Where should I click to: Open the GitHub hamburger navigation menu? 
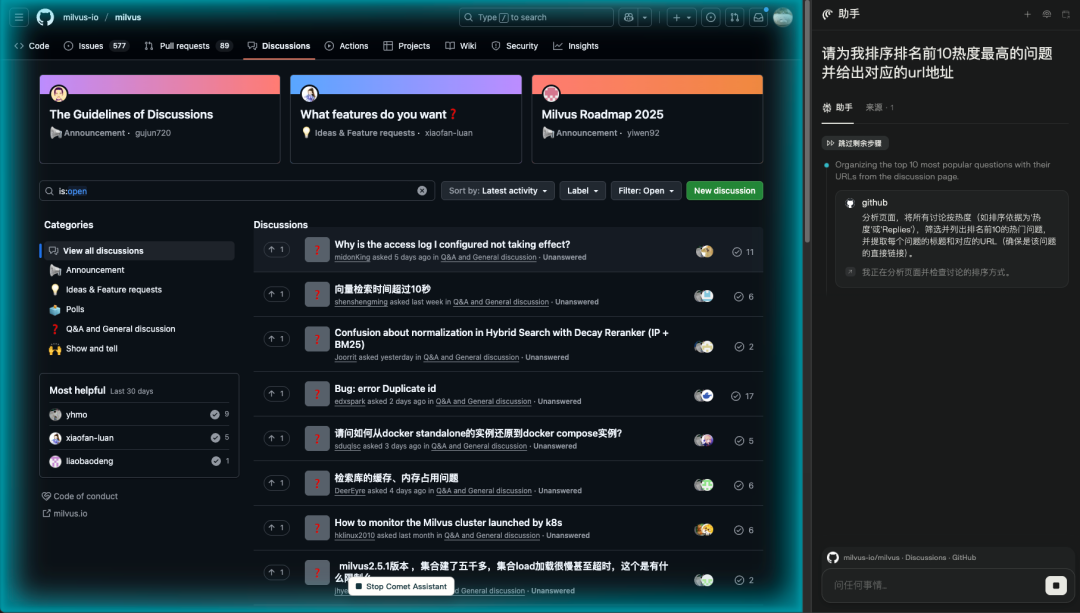(x=19, y=17)
